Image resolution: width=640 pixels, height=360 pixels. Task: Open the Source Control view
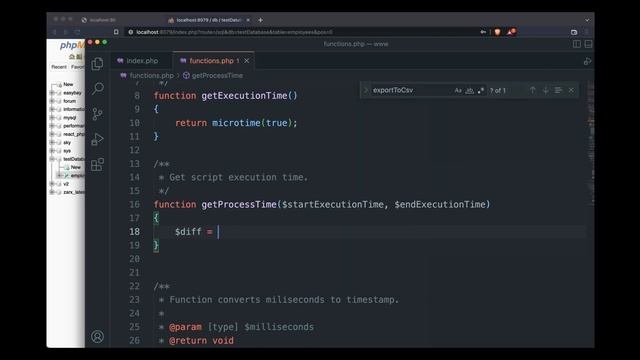(97, 114)
